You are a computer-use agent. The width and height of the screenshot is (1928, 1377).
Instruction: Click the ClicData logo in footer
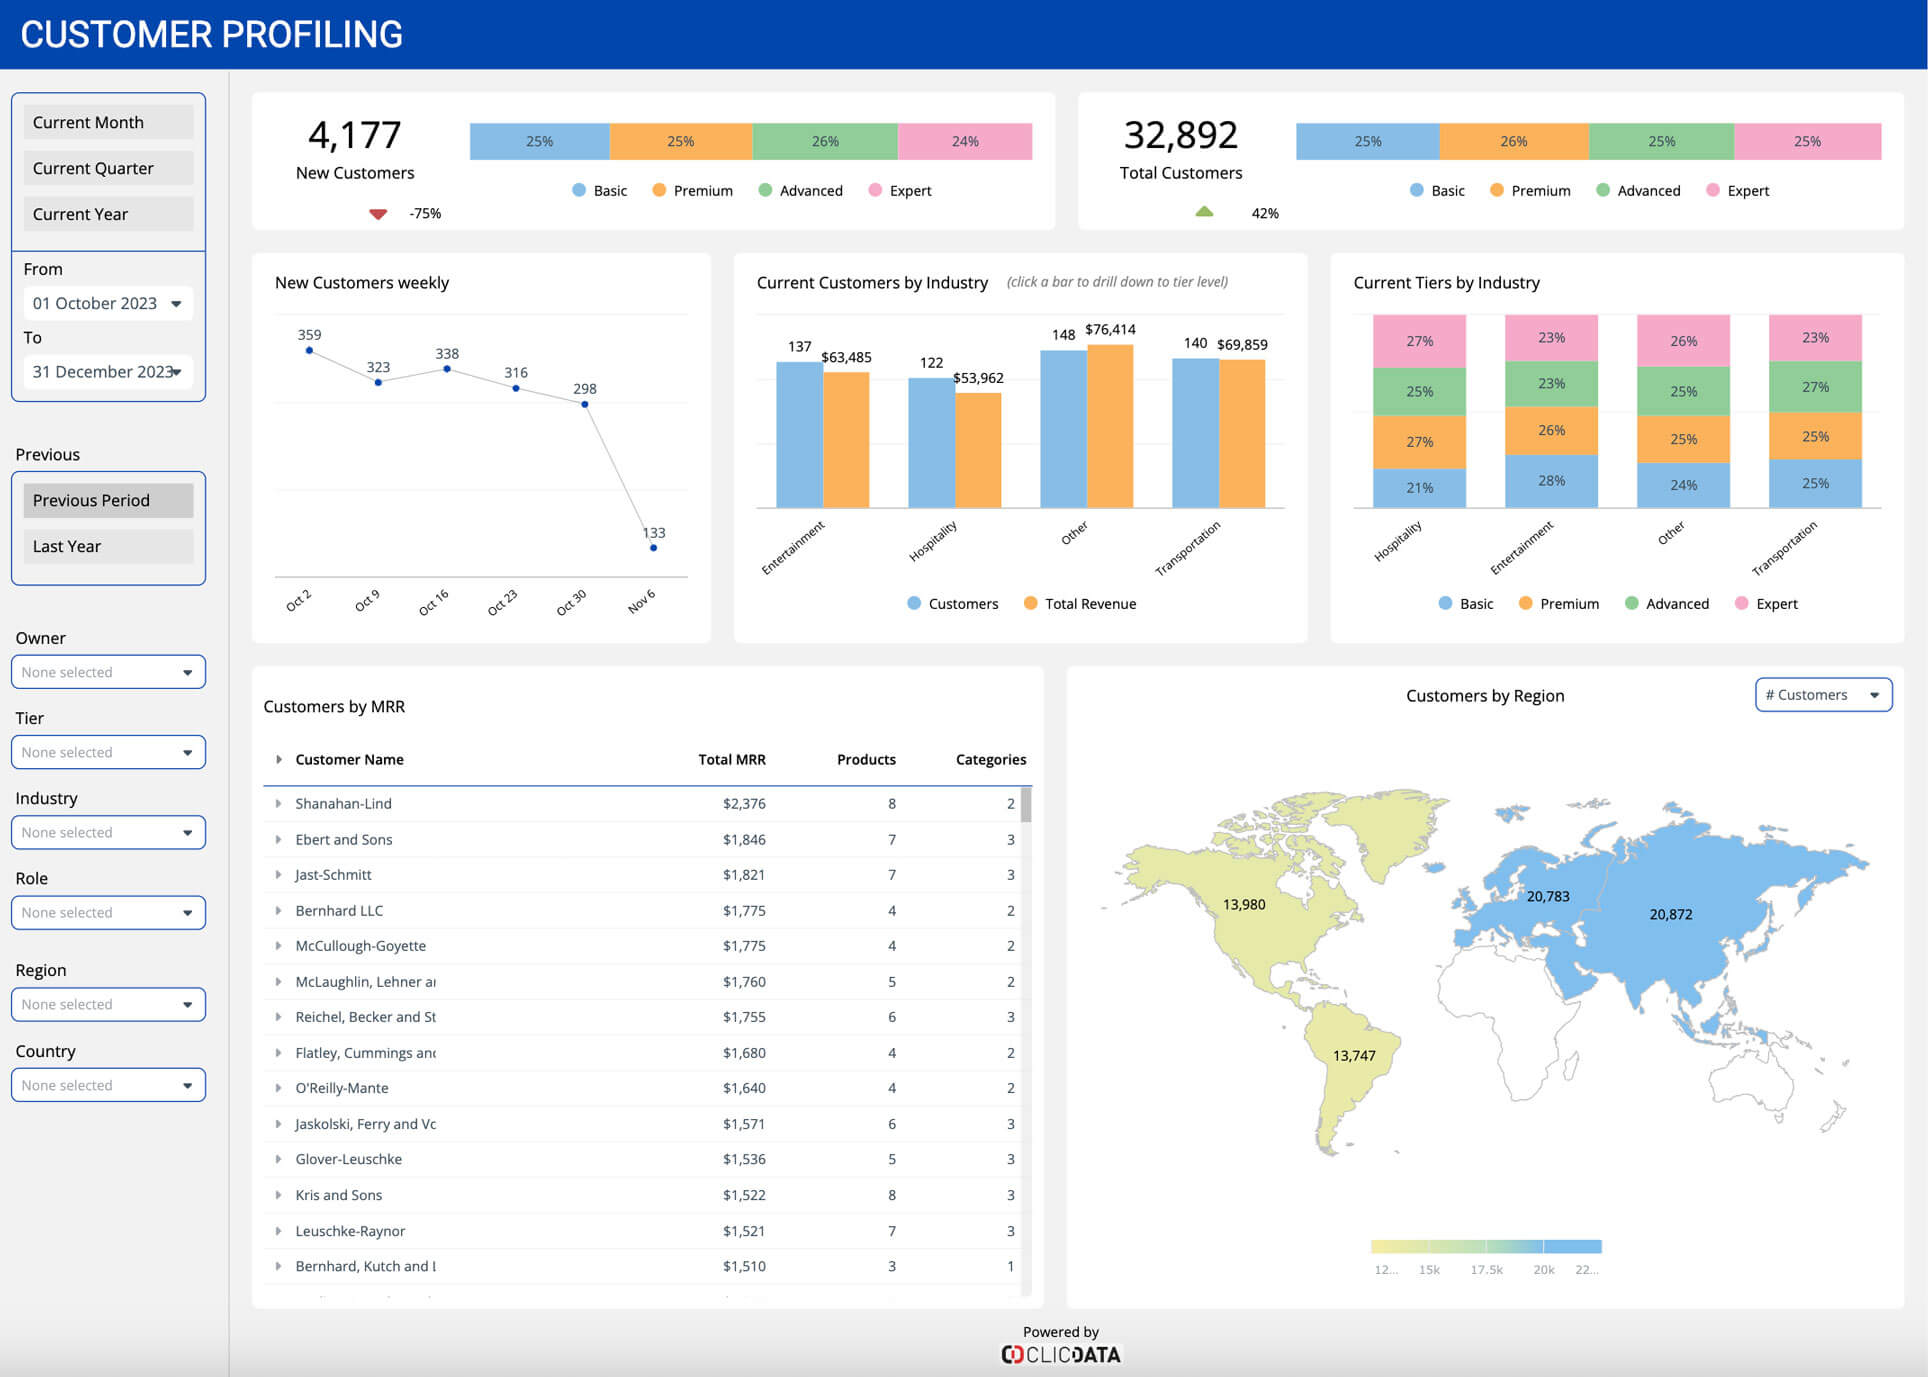(1060, 1354)
